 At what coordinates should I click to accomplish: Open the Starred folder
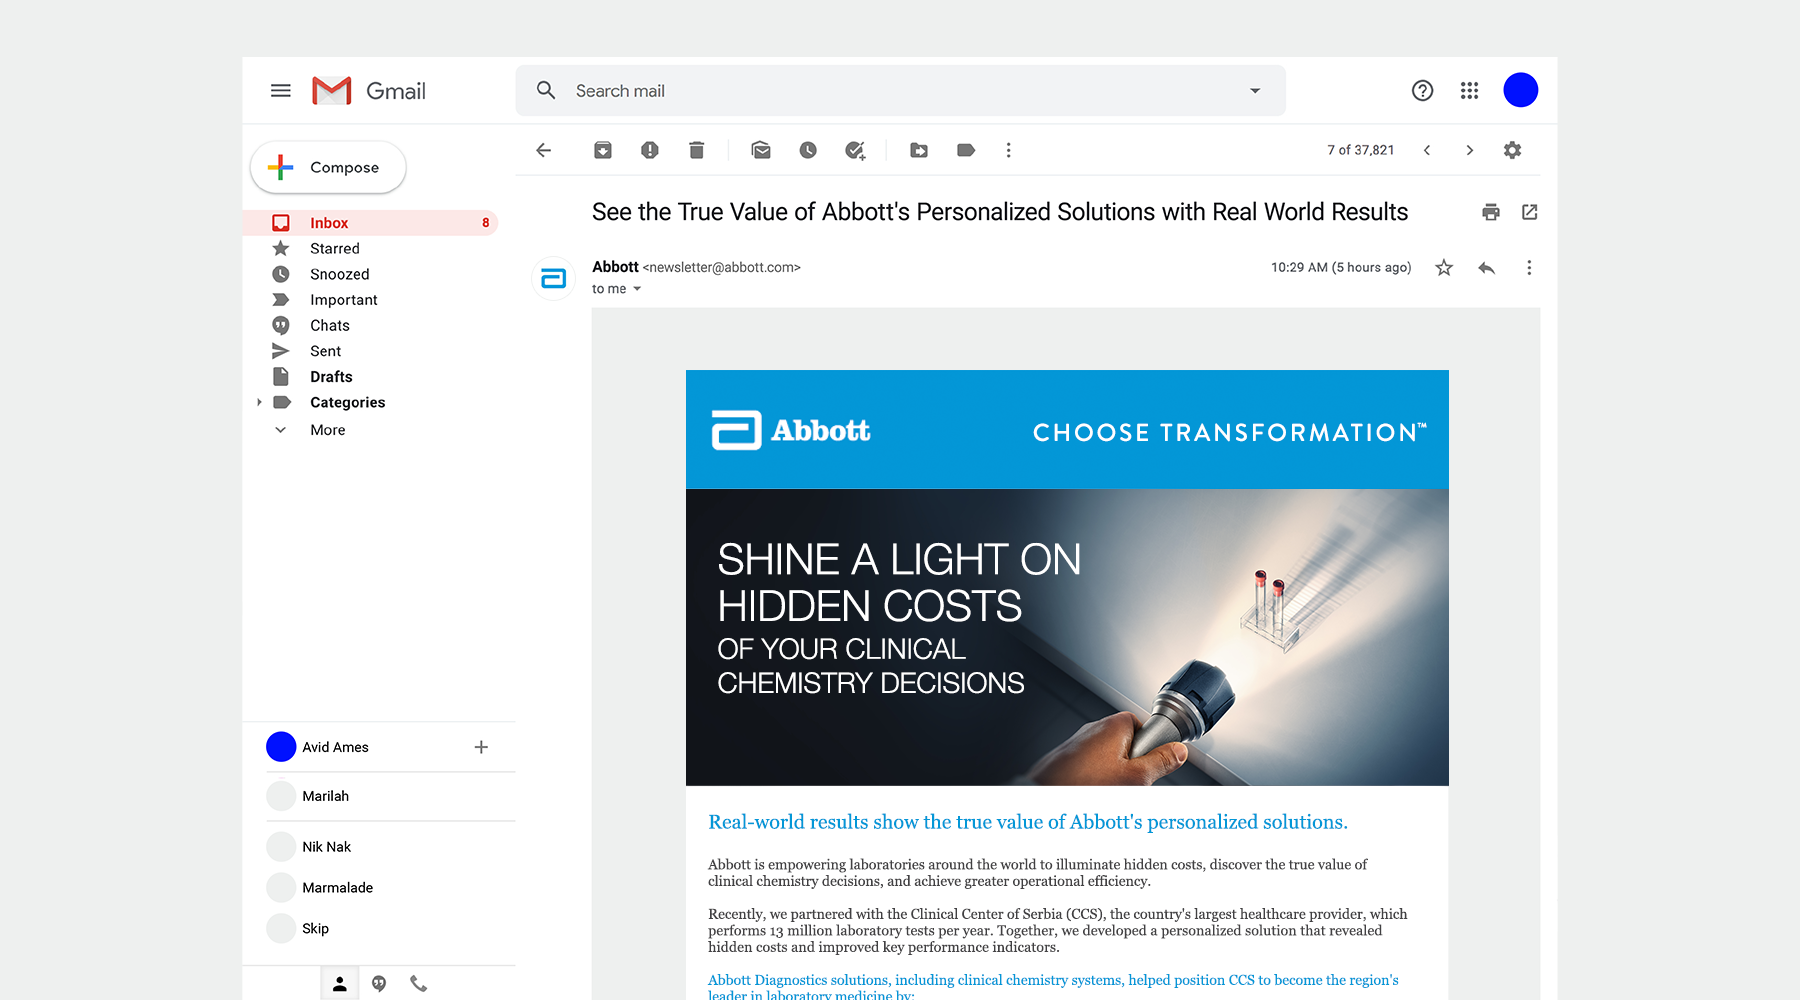coord(334,248)
